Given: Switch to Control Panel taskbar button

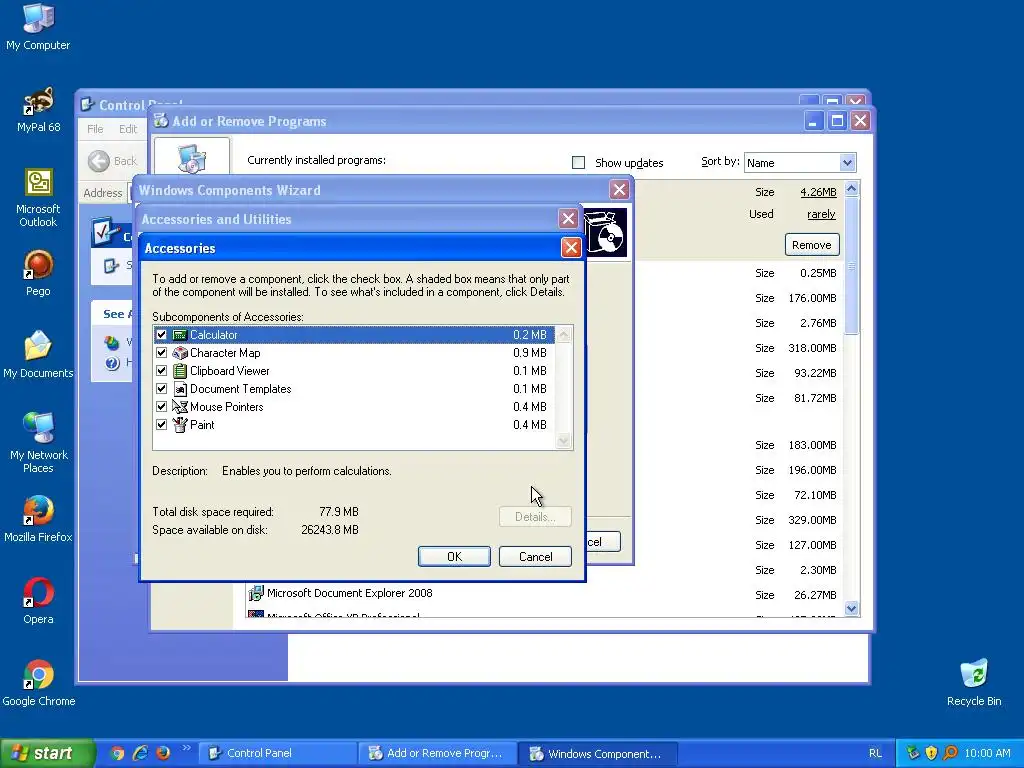Looking at the screenshot, I should coord(278,753).
